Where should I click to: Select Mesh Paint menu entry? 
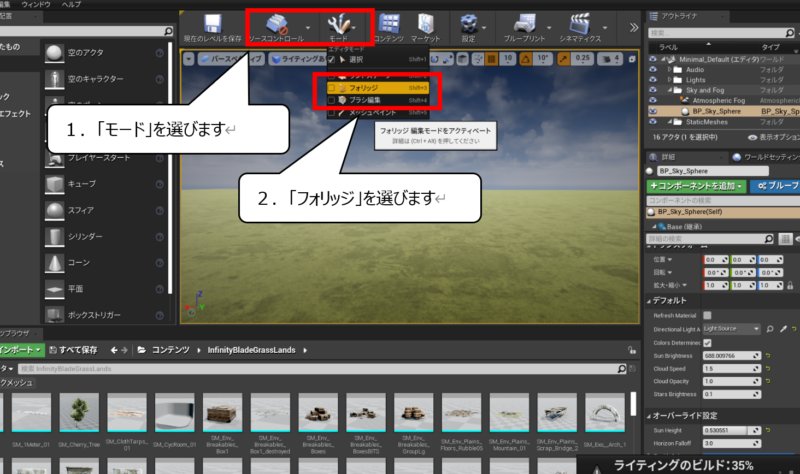point(378,112)
